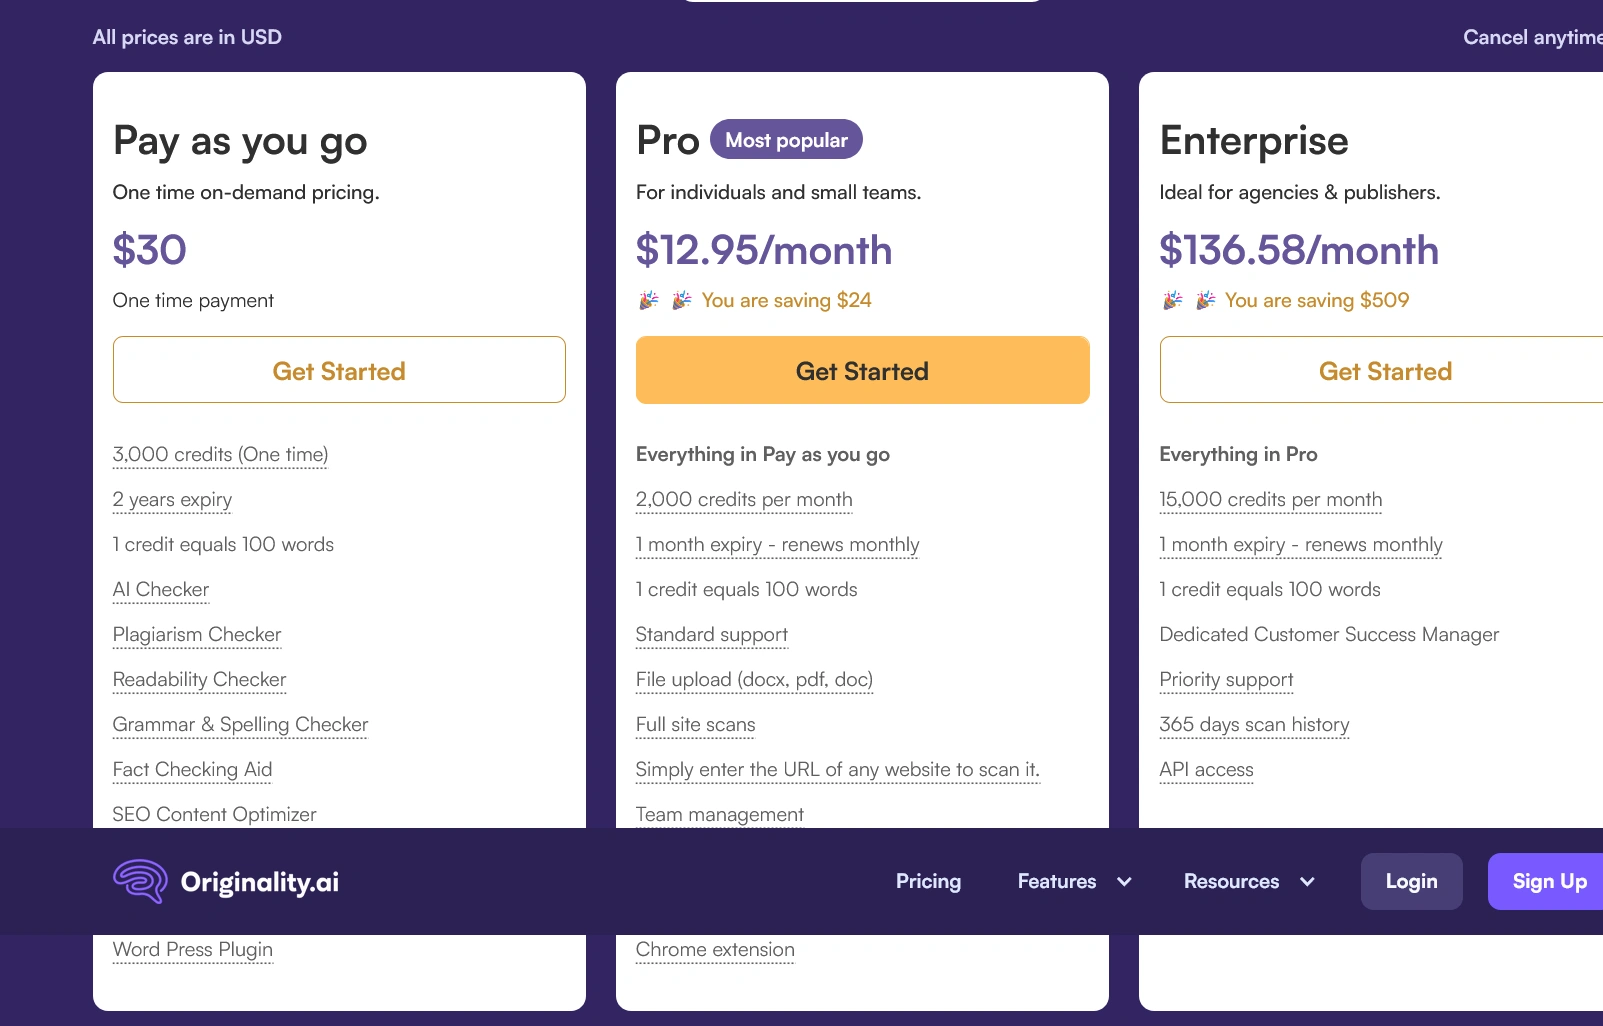Image resolution: width=1603 pixels, height=1026 pixels.
Task: Open the Features dropdown
Action: (1071, 881)
